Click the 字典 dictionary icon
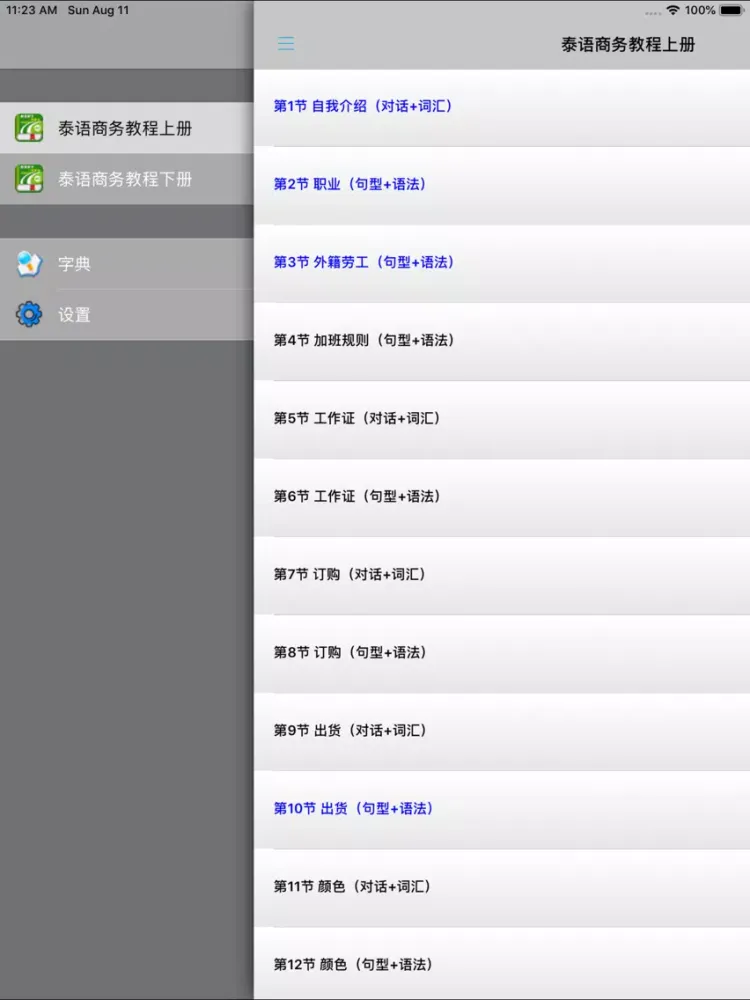 point(29,263)
